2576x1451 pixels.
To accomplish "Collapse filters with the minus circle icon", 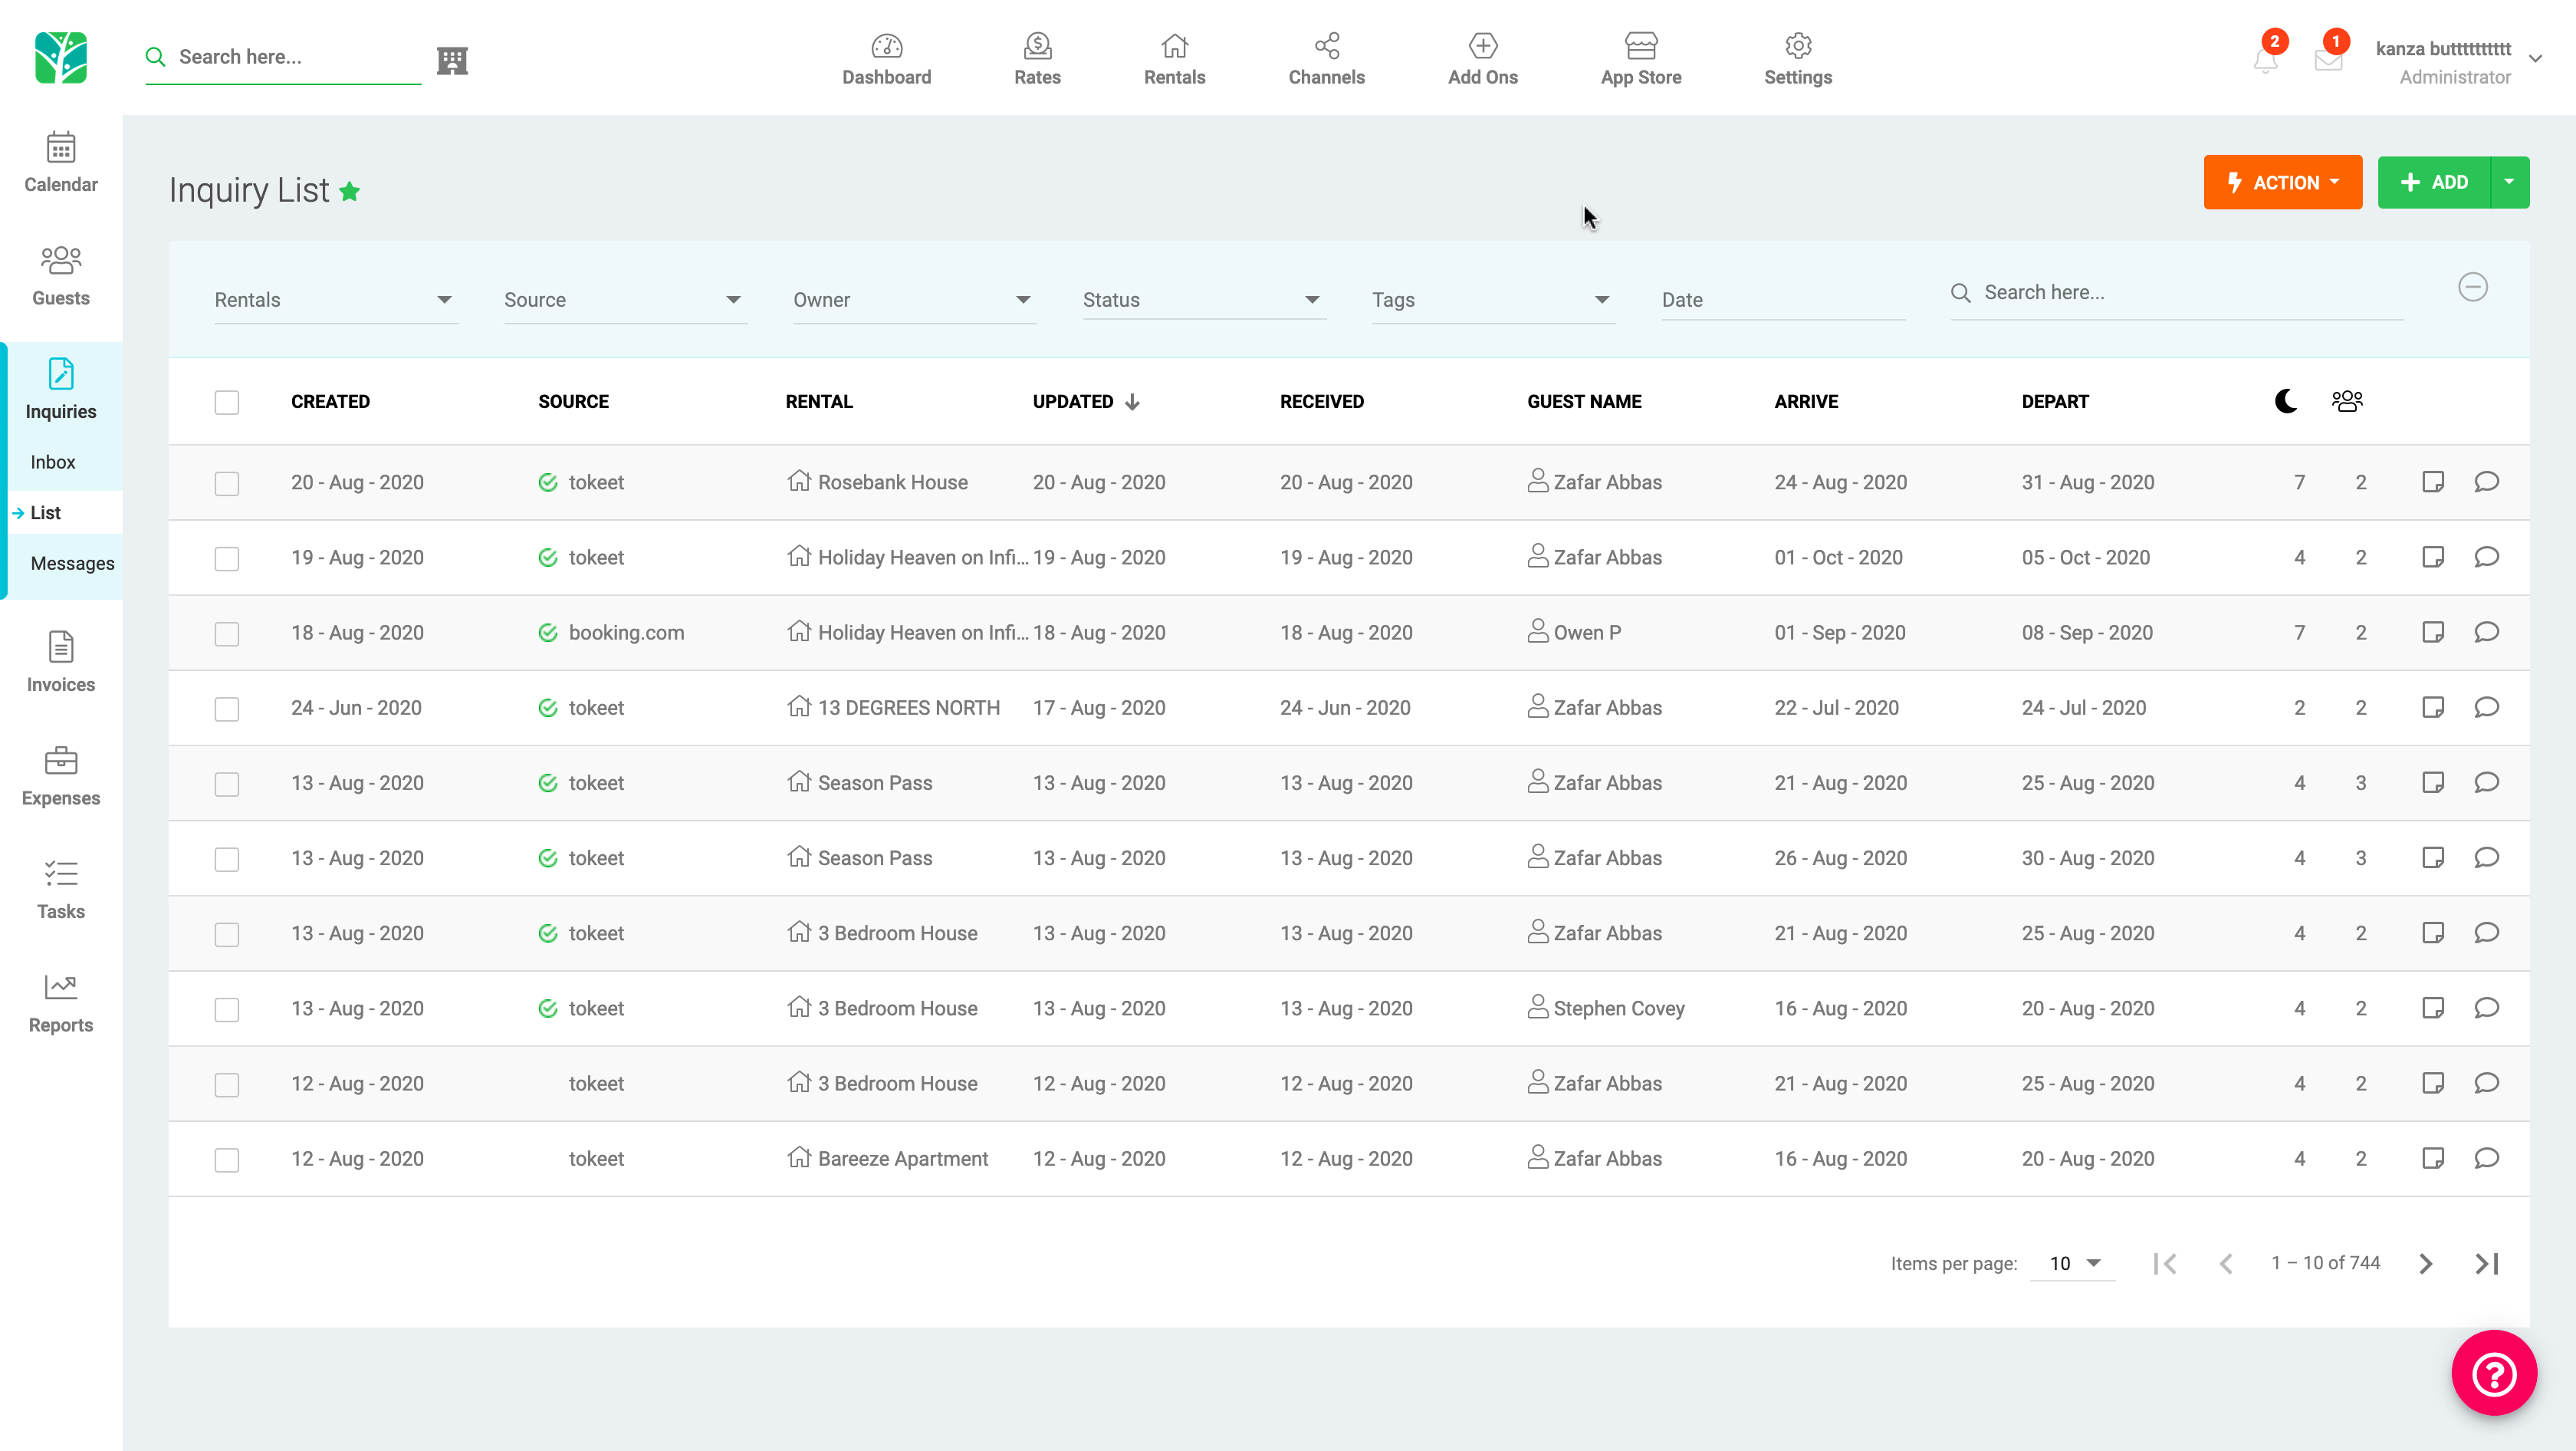I will click(2472, 288).
